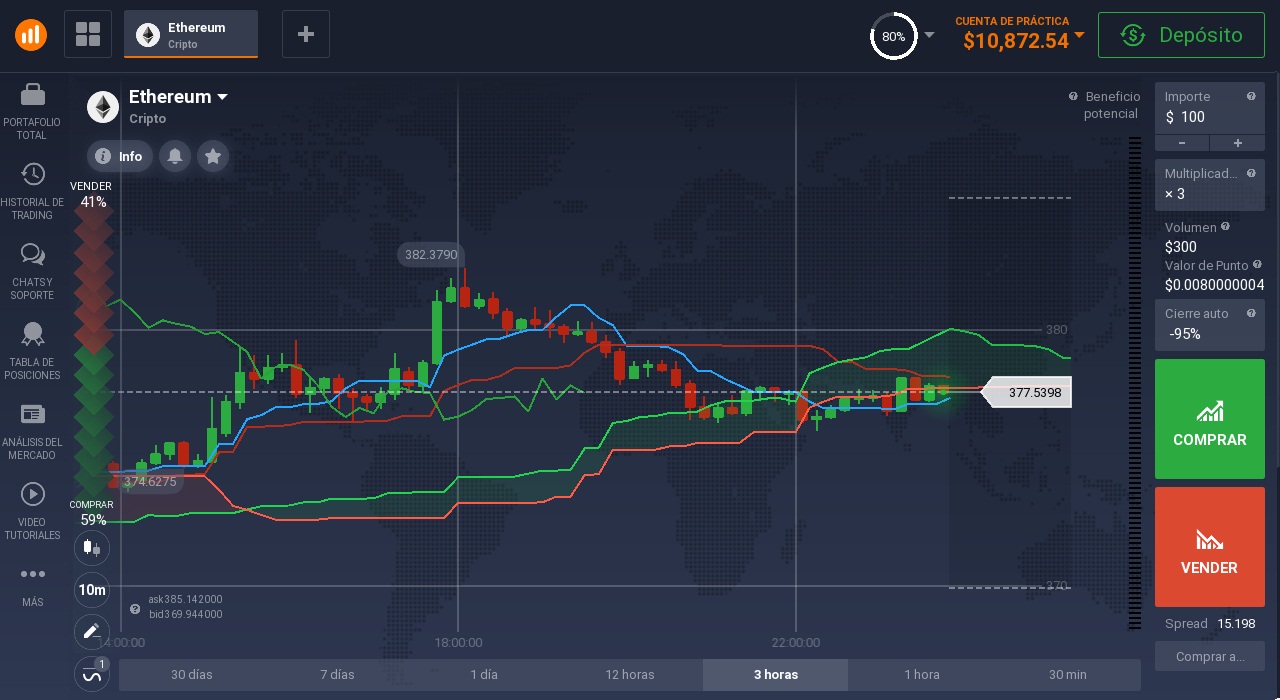This screenshot has height=700, width=1280.
Task: Click VENDER 41% sentiment label
Action: click(92, 194)
